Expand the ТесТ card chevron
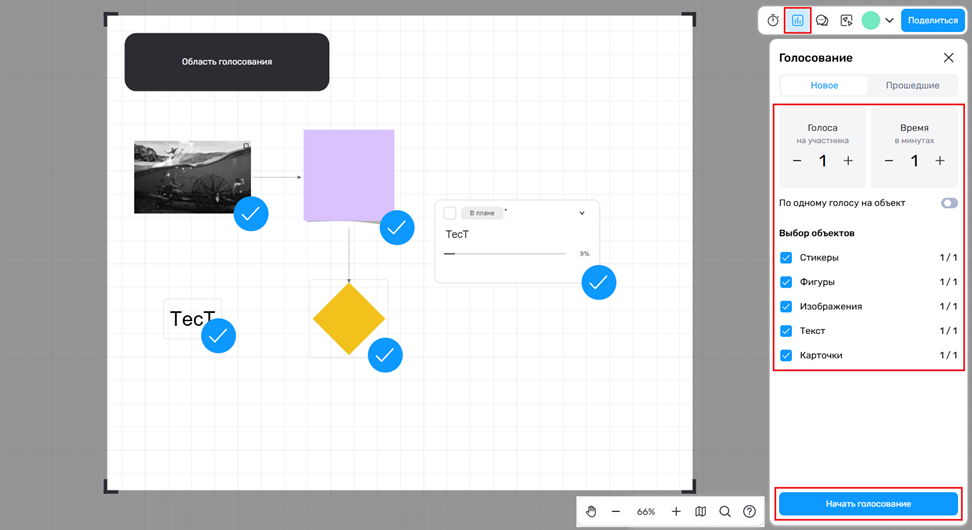 tap(582, 213)
